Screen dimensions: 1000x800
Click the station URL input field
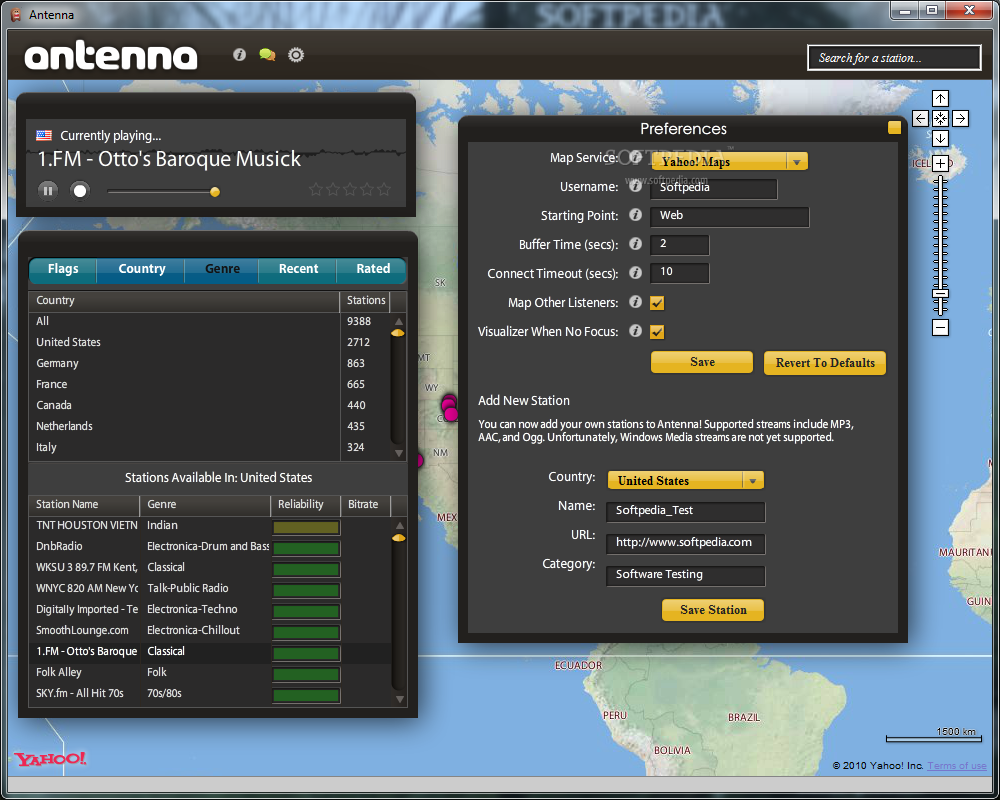[686, 543]
